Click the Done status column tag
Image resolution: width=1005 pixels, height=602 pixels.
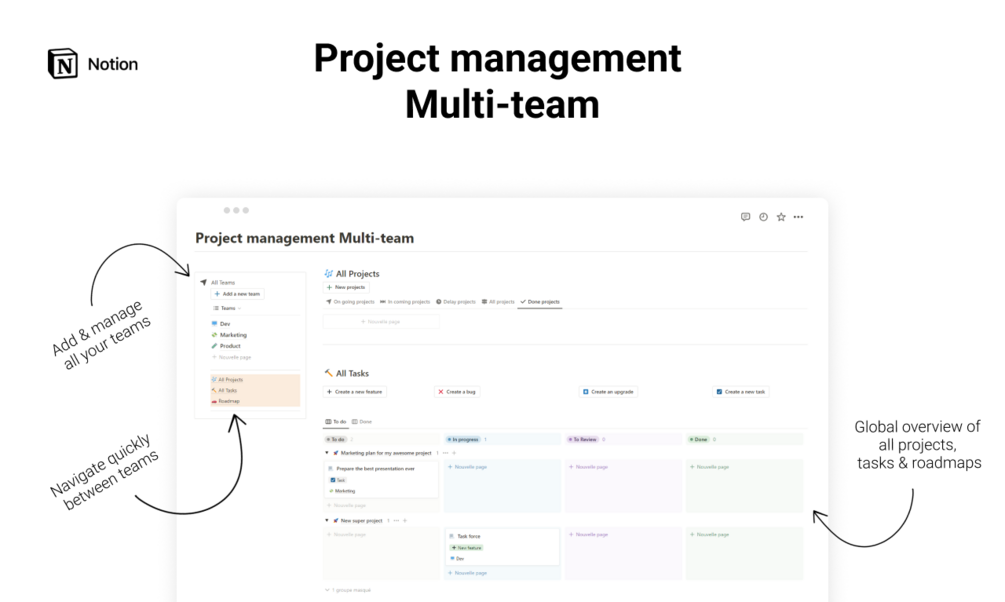coord(699,440)
